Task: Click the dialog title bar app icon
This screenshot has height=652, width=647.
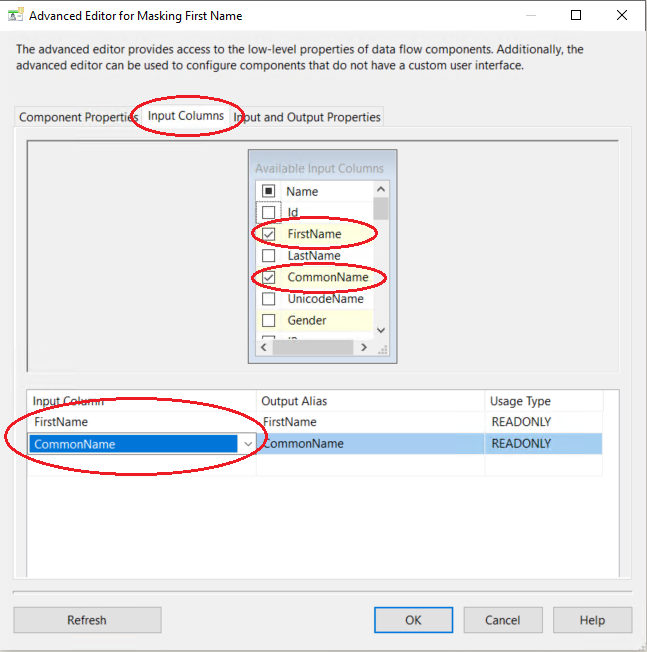Action: point(17,16)
